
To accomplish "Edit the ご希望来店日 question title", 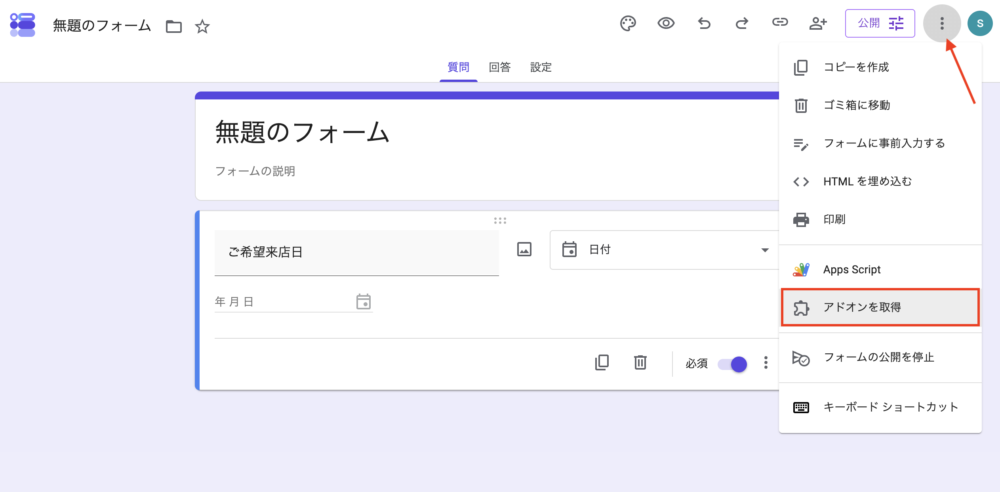I will (357, 253).
